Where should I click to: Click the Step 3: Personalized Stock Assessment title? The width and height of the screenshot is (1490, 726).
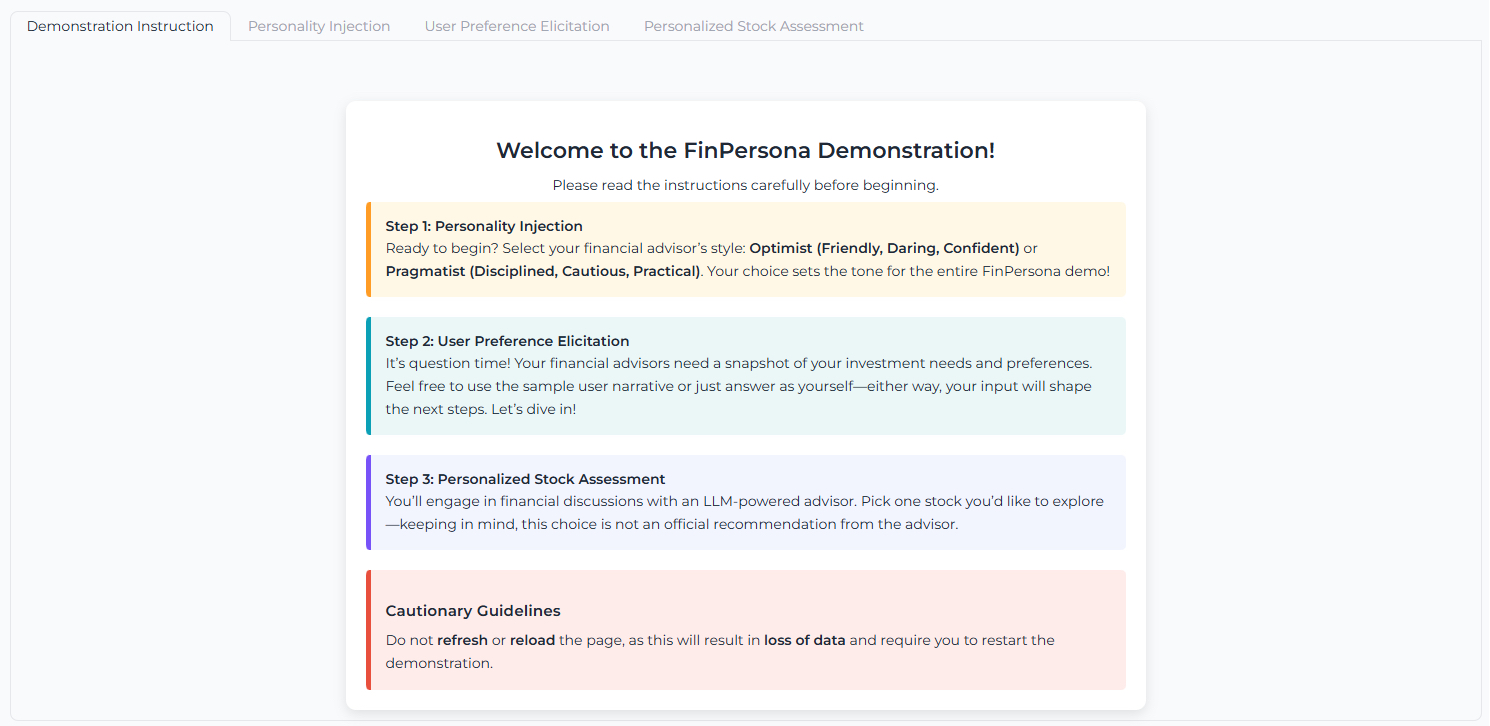(x=525, y=479)
